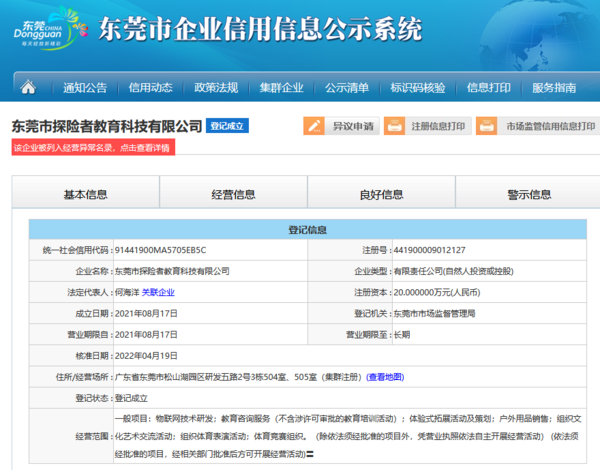This screenshot has width=600, height=470.
Task: Click the 经营范围 description text
Action: [348, 436]
